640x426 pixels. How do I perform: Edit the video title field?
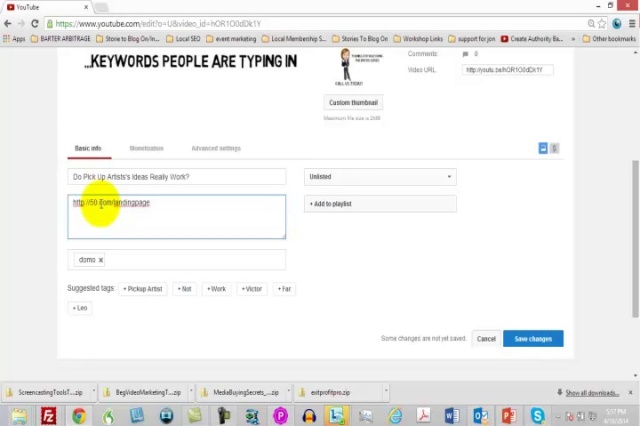pos(177,177)
